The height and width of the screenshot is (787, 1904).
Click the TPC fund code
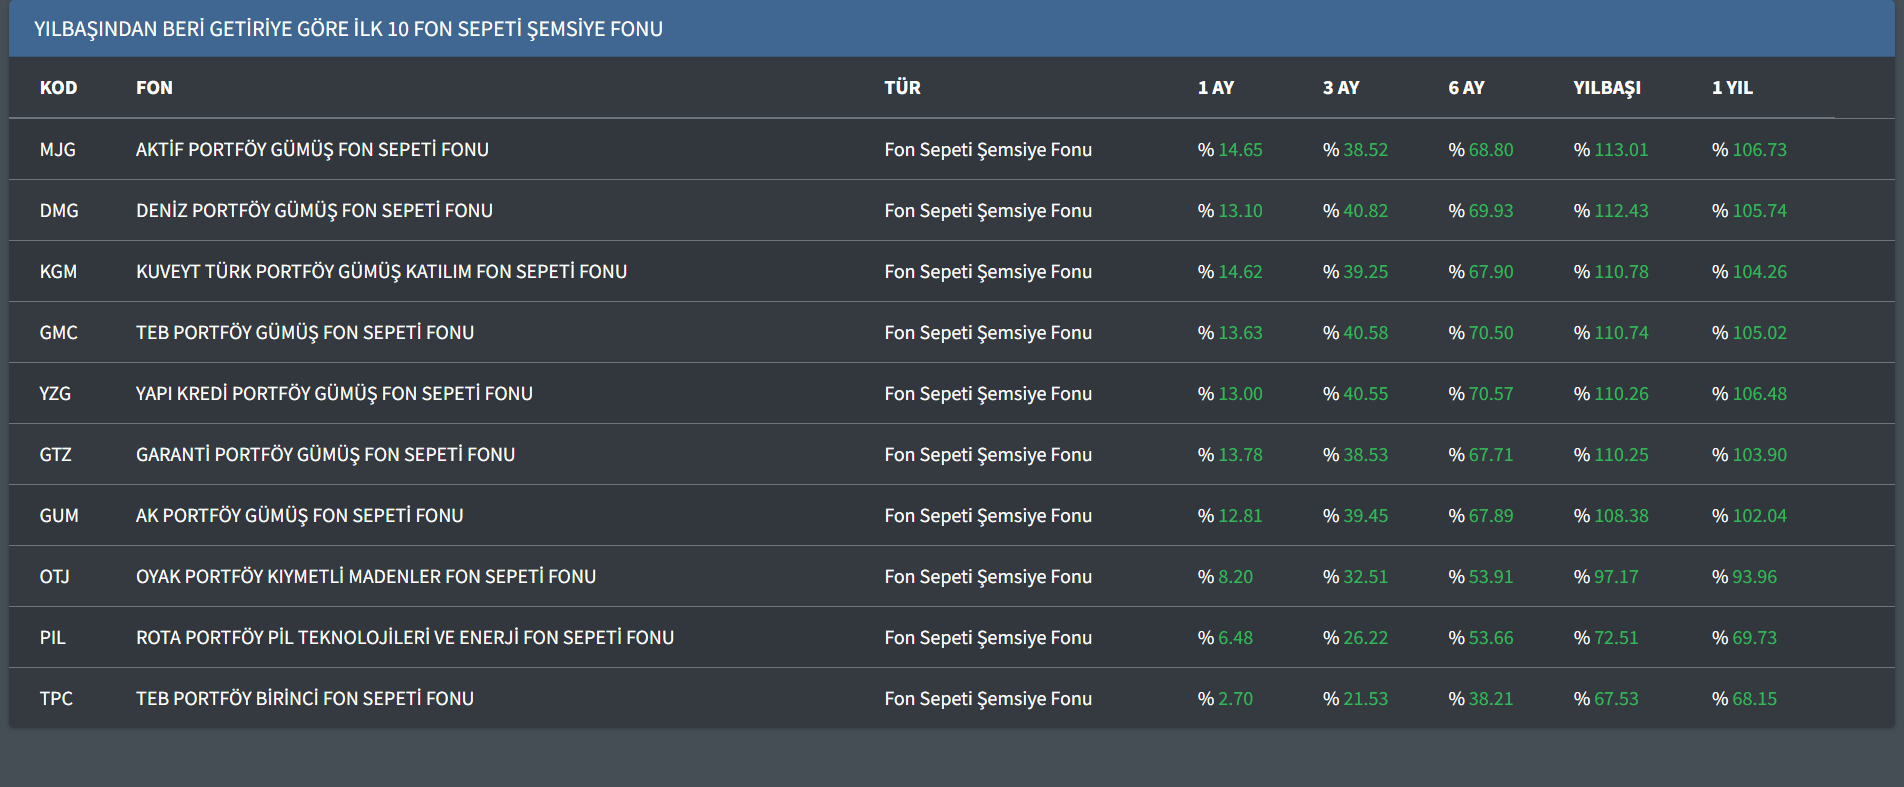tap(56, 699)
